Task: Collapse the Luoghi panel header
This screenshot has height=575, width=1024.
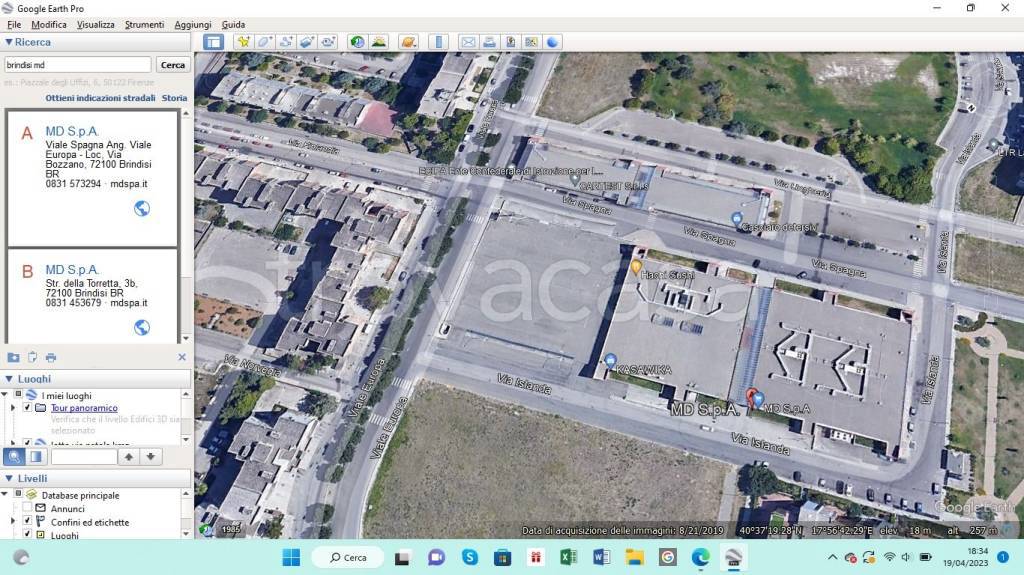Action: 9,378
